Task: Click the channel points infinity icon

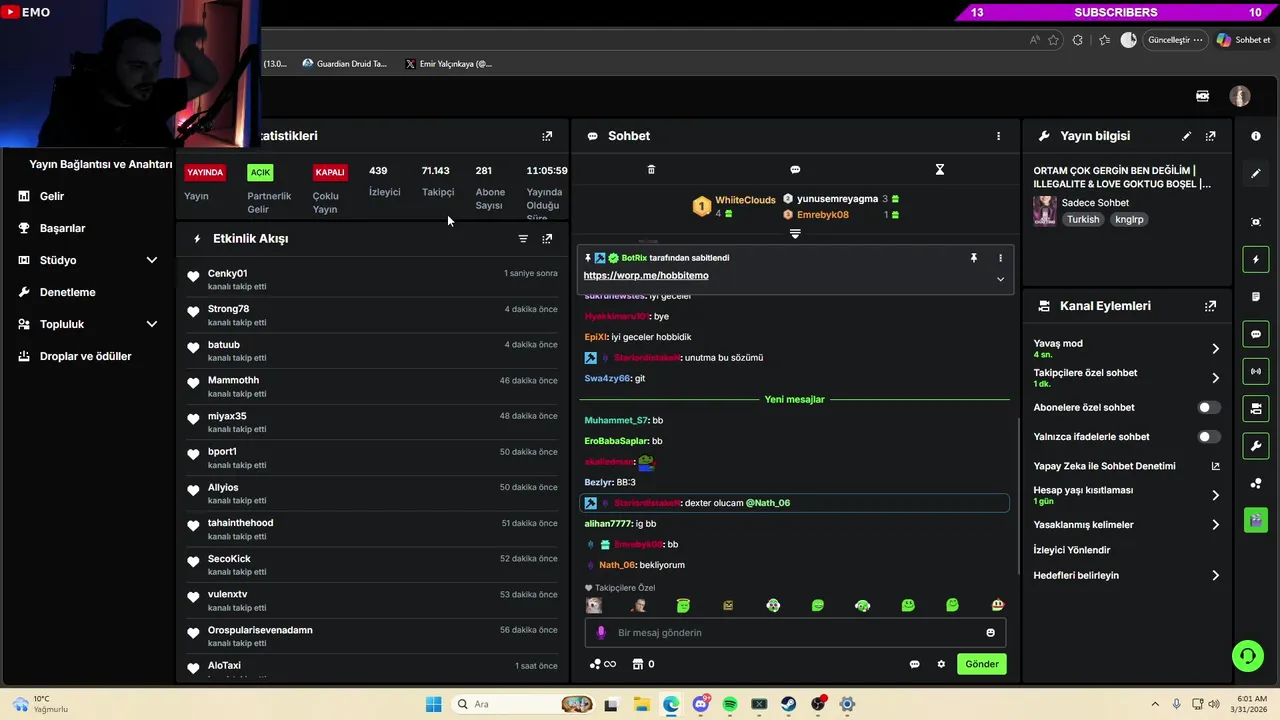Action: (603, 664)
